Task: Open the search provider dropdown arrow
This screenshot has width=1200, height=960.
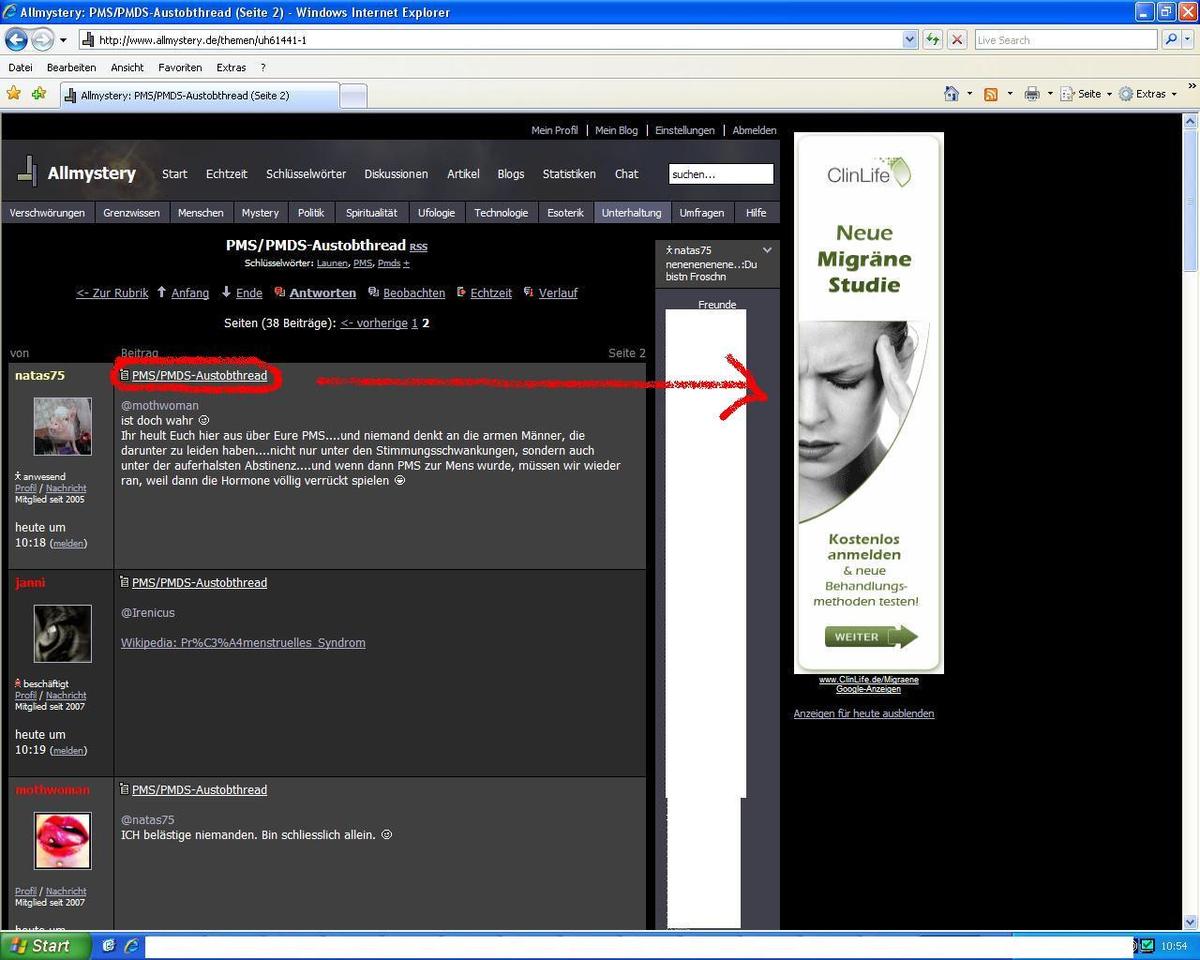Action: pyautogui.click(x=1188, y=40)
